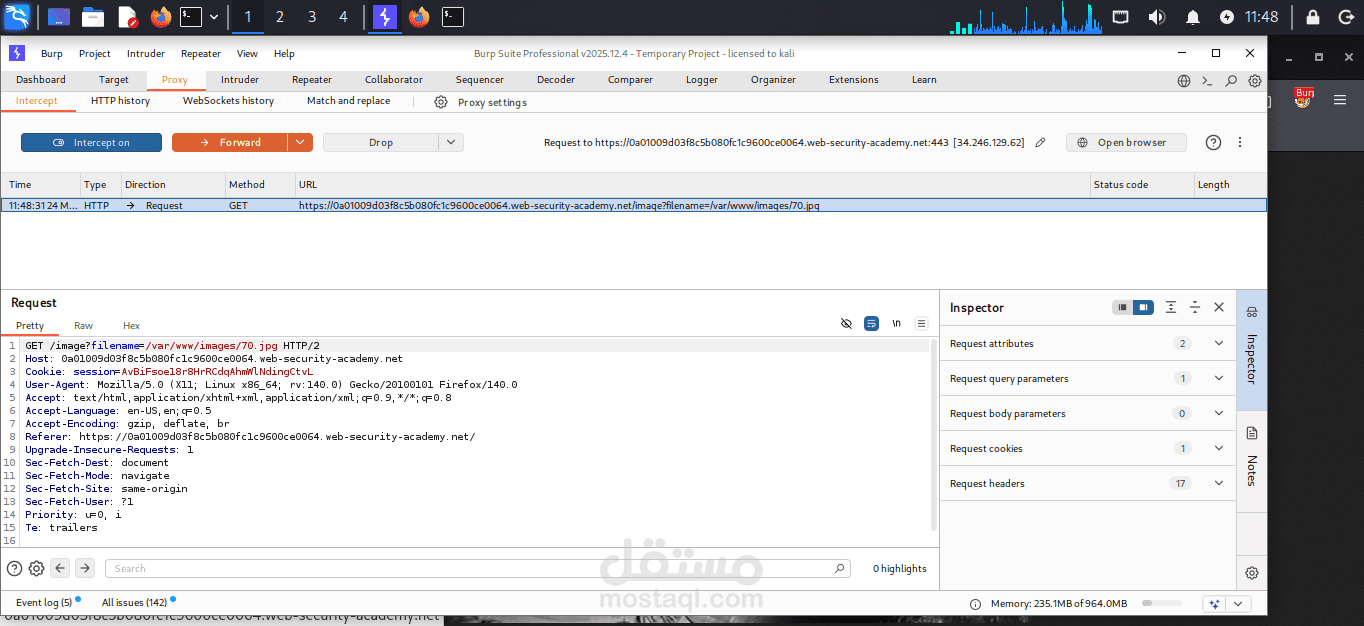Switch request view to Hex tab
This screenshot has width=1364, height=626.
click(x=131, y=325)
